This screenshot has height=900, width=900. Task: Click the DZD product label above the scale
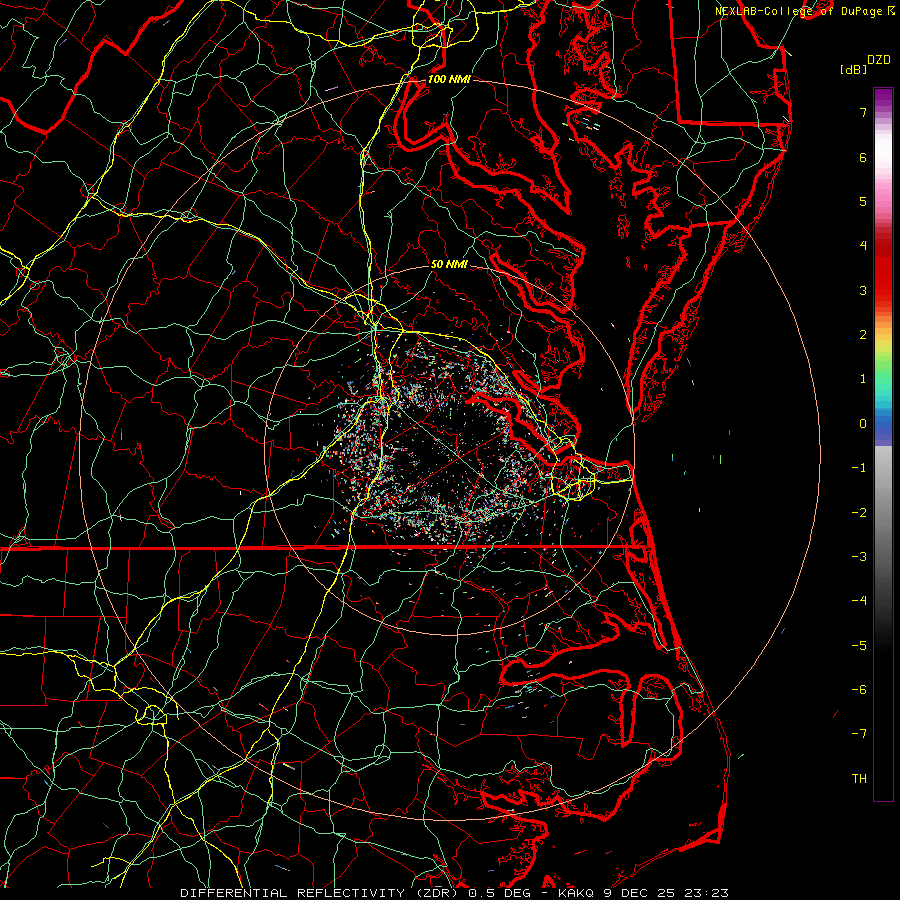coord(879,59)
